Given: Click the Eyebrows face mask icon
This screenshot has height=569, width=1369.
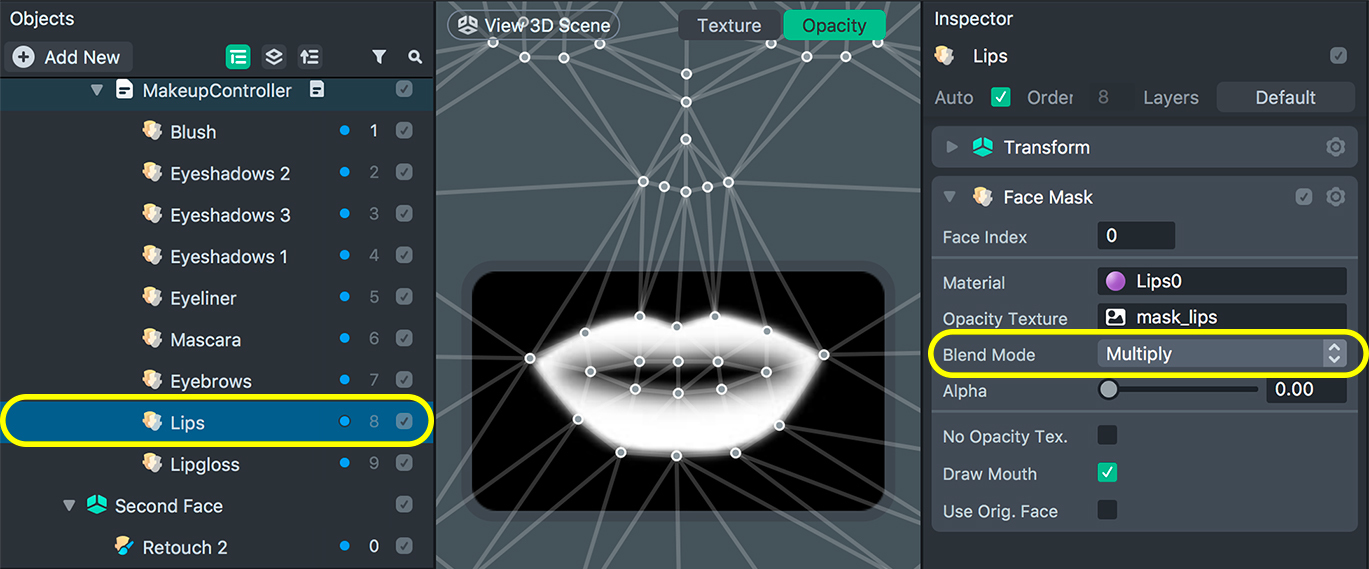Looking at the screenshot, I should (152, 380).
